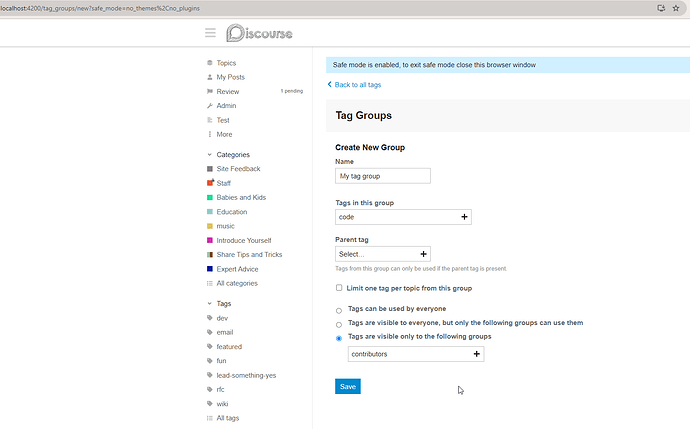
Task: Check Limit one tag per topic checkbox
Action: coord(339,288)
